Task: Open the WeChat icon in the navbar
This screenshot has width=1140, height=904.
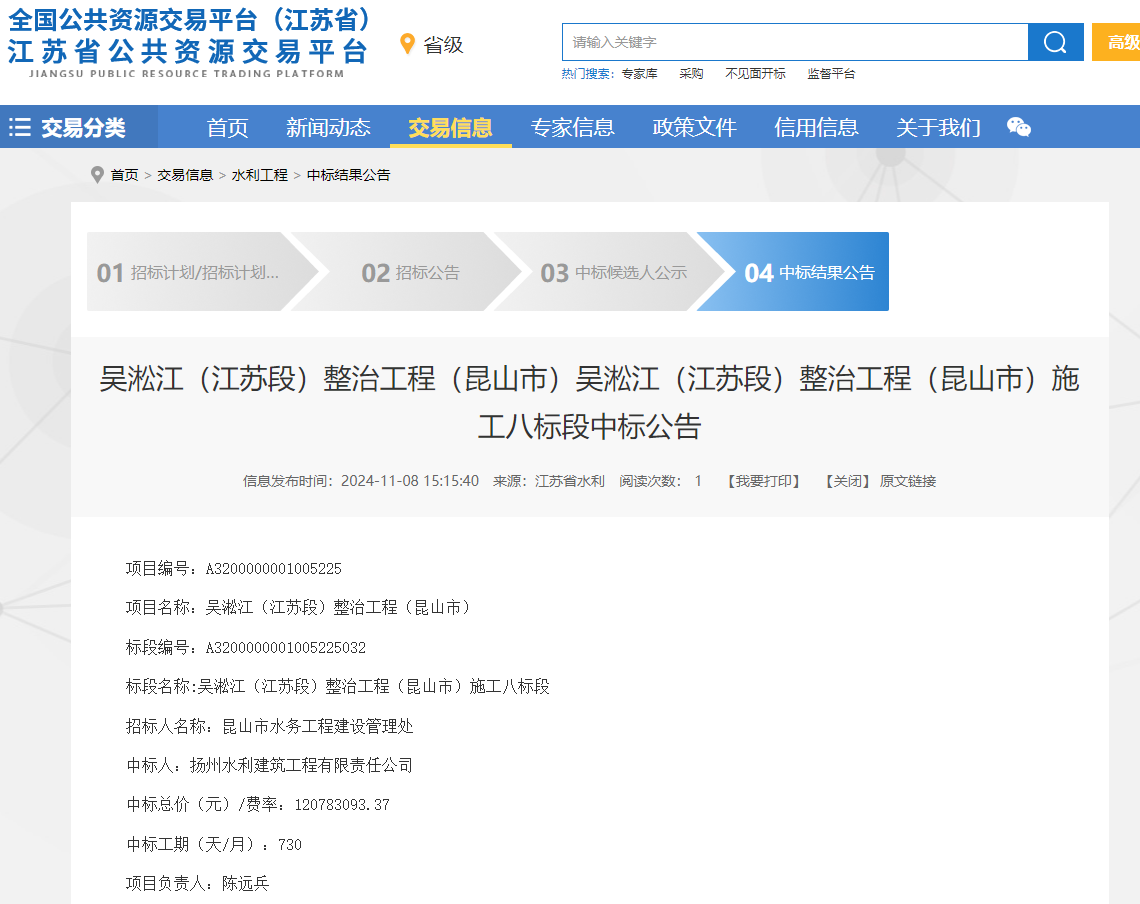Action: (1019, 127)
